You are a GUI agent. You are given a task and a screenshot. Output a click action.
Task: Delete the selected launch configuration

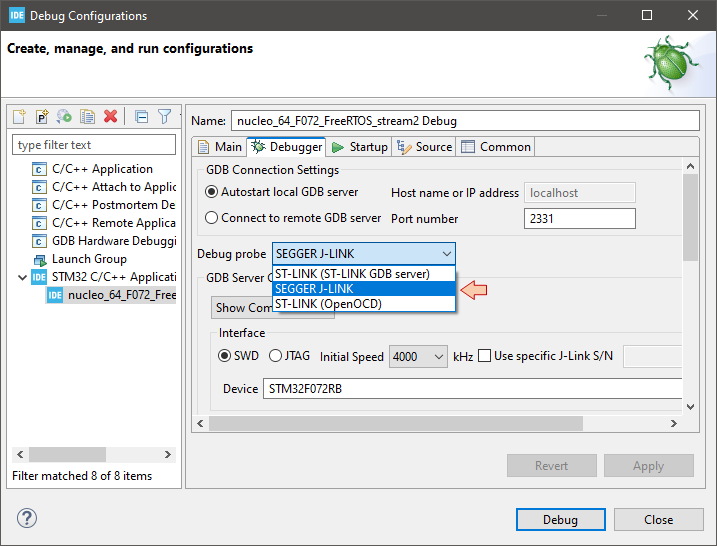pos(110,117)
